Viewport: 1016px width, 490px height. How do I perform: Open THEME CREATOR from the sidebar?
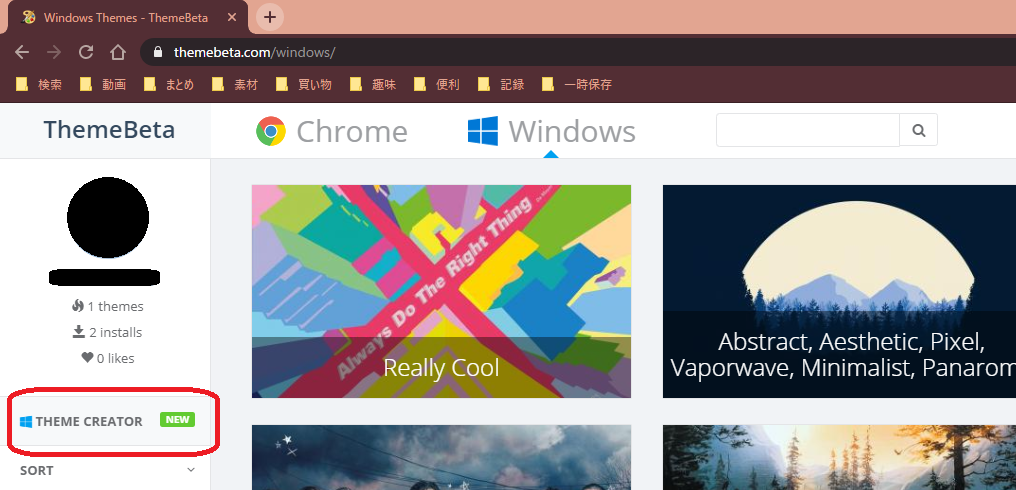point(107,421)
